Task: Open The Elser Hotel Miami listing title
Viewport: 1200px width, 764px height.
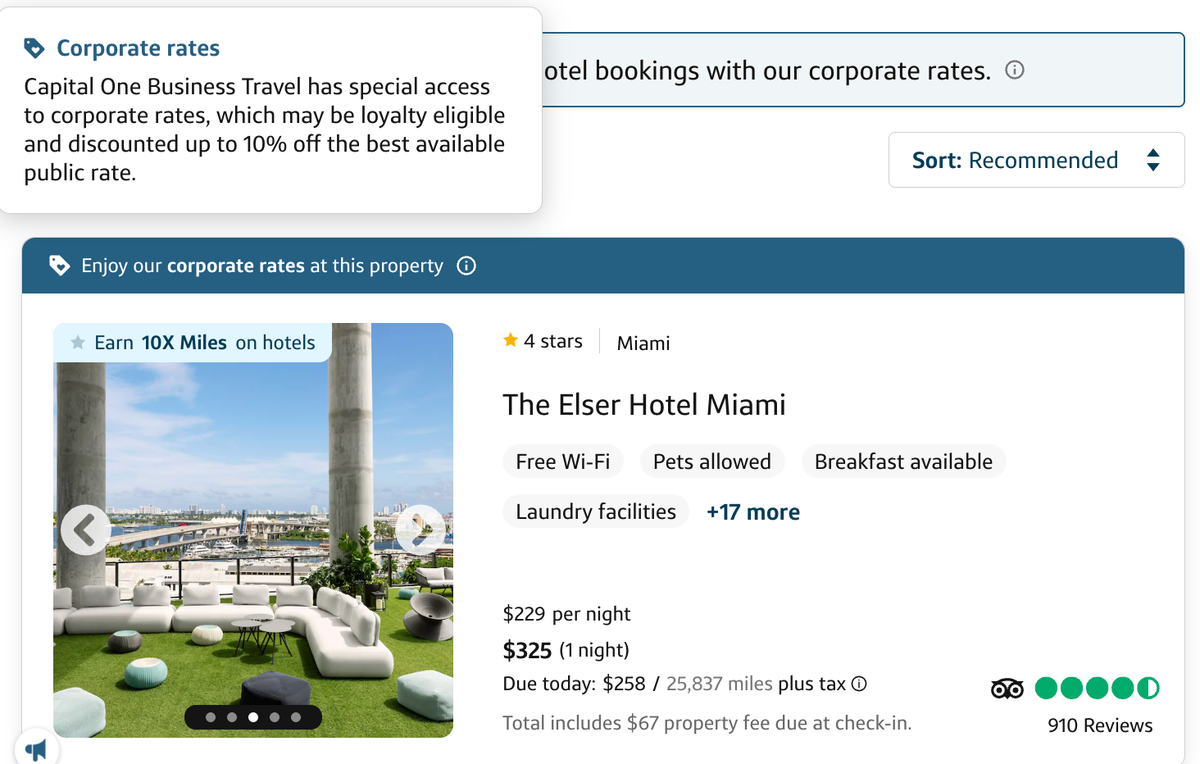Action: click(644, 405)
